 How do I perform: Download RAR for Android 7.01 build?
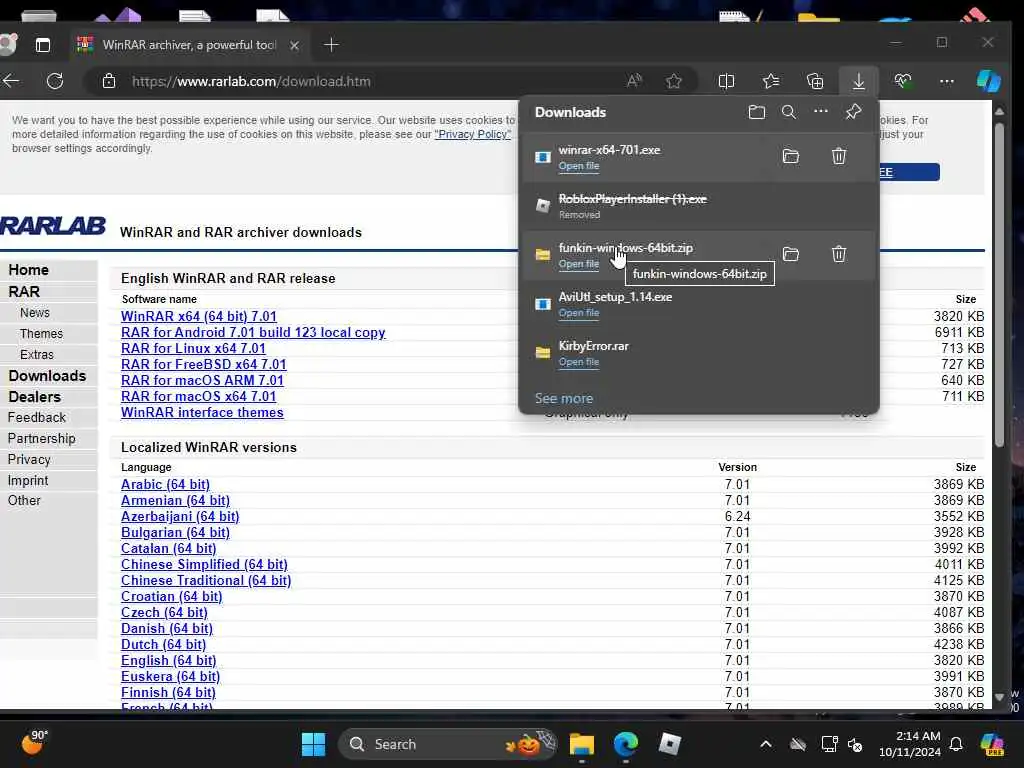pos(253,332)
